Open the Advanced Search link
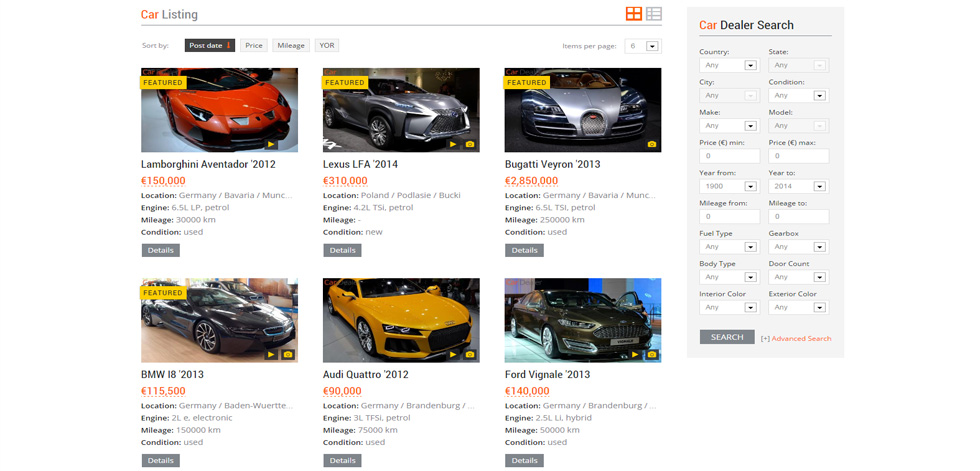This screenshot has width=980, height=471. [801, 339]
